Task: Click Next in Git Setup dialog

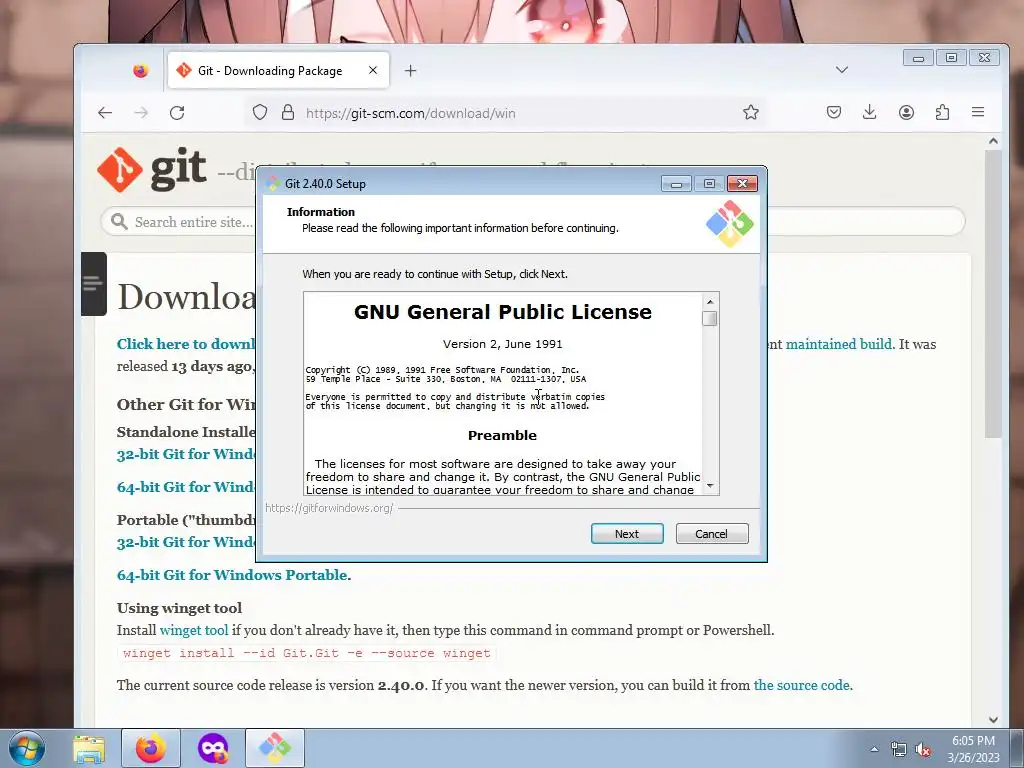Action: tap(627, 534)
